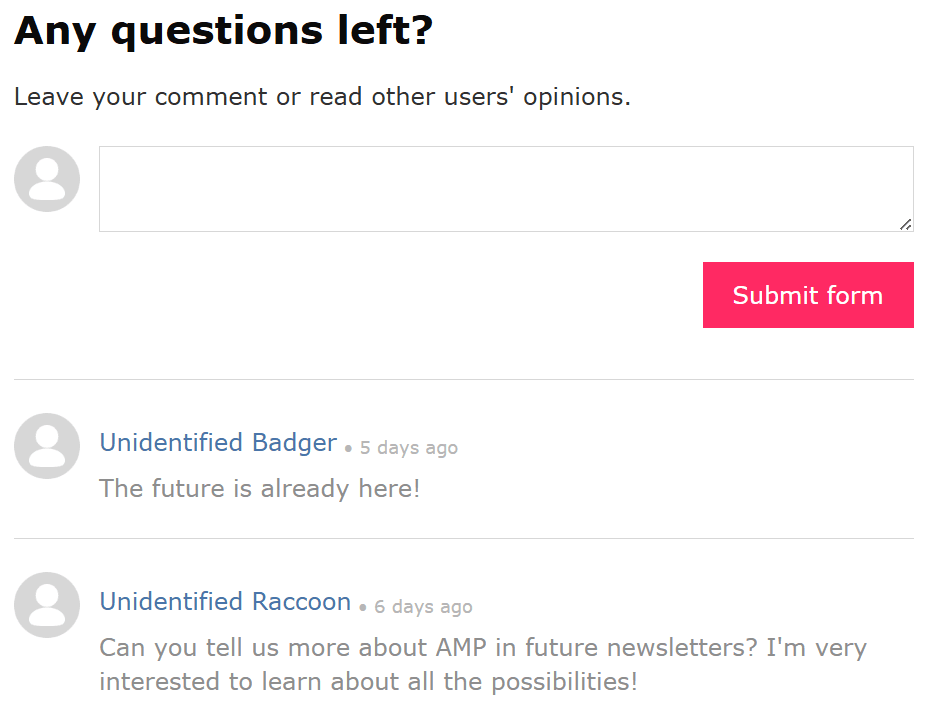Click the "Leave your comment" subtitle text
927x728 pixels.
click(322, 97)
